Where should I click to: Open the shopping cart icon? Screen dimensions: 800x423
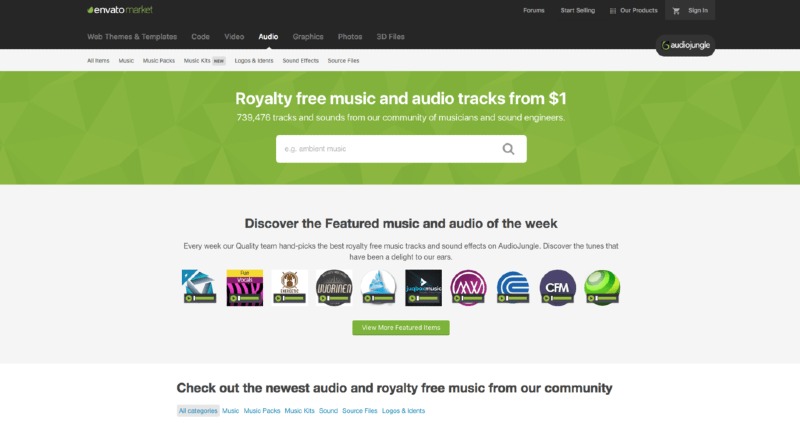point(676,11)
